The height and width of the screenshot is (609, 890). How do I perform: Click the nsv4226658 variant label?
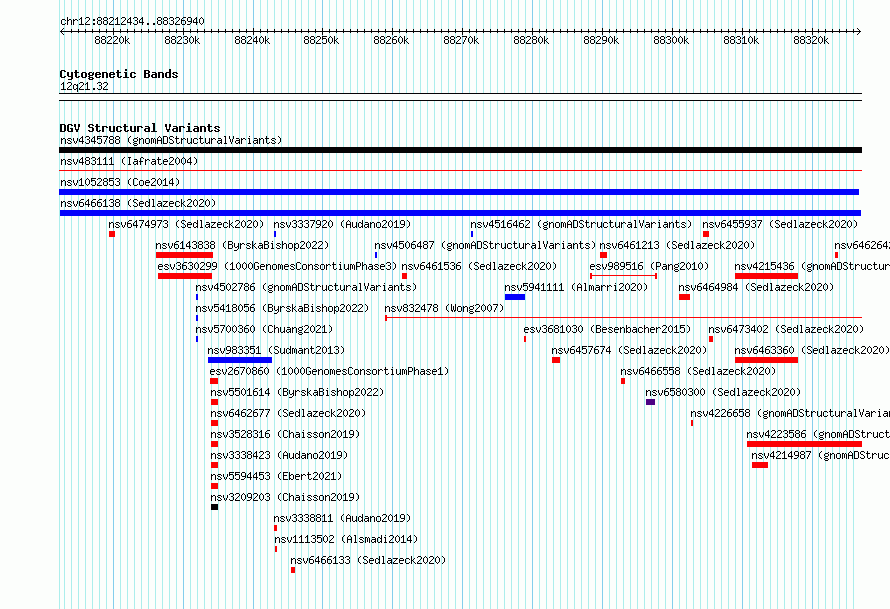[x=790, y=413]
